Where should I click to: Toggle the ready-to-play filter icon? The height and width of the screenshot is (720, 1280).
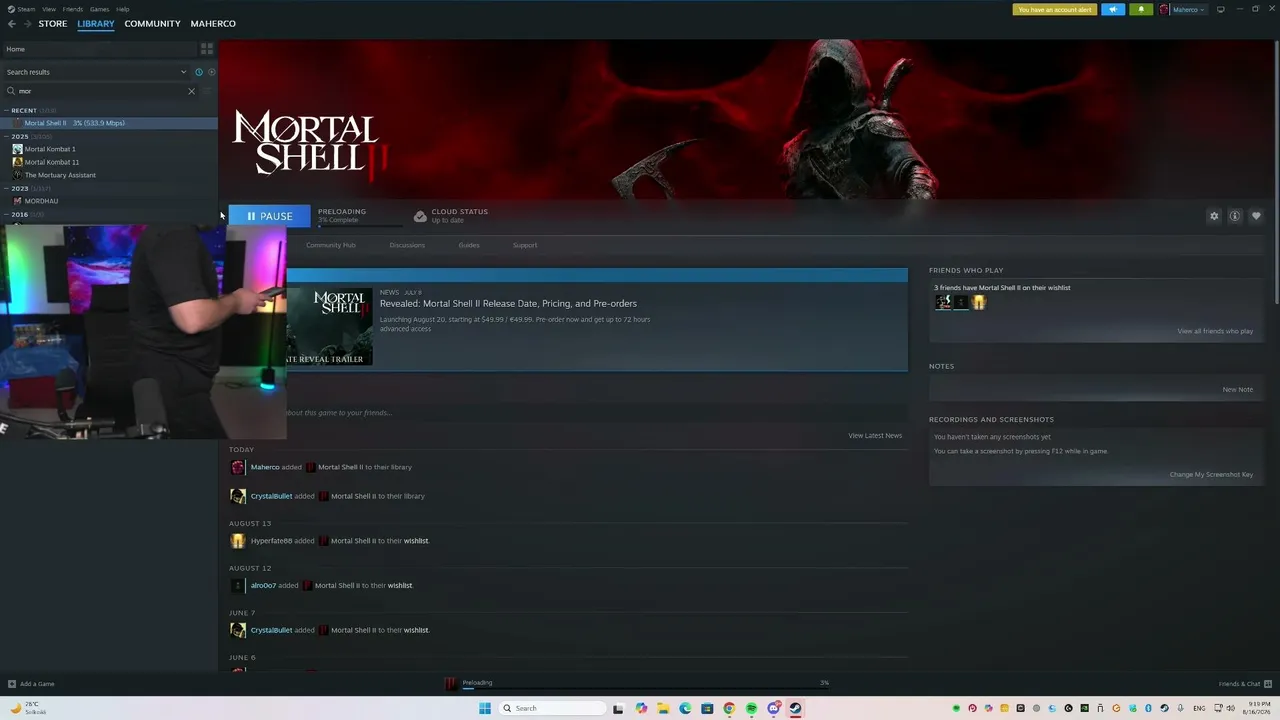(211, 72)
